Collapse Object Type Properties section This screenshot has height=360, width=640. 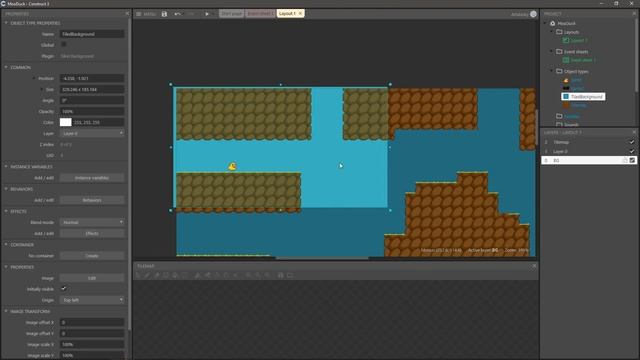6,23
